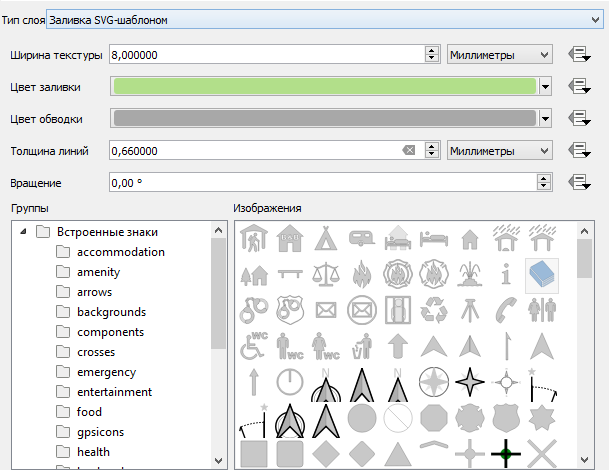Select the camping tent SVG symbol
The width and height of the screenshot is (609, 470).
pyautogui.click(x=325, y=238)
